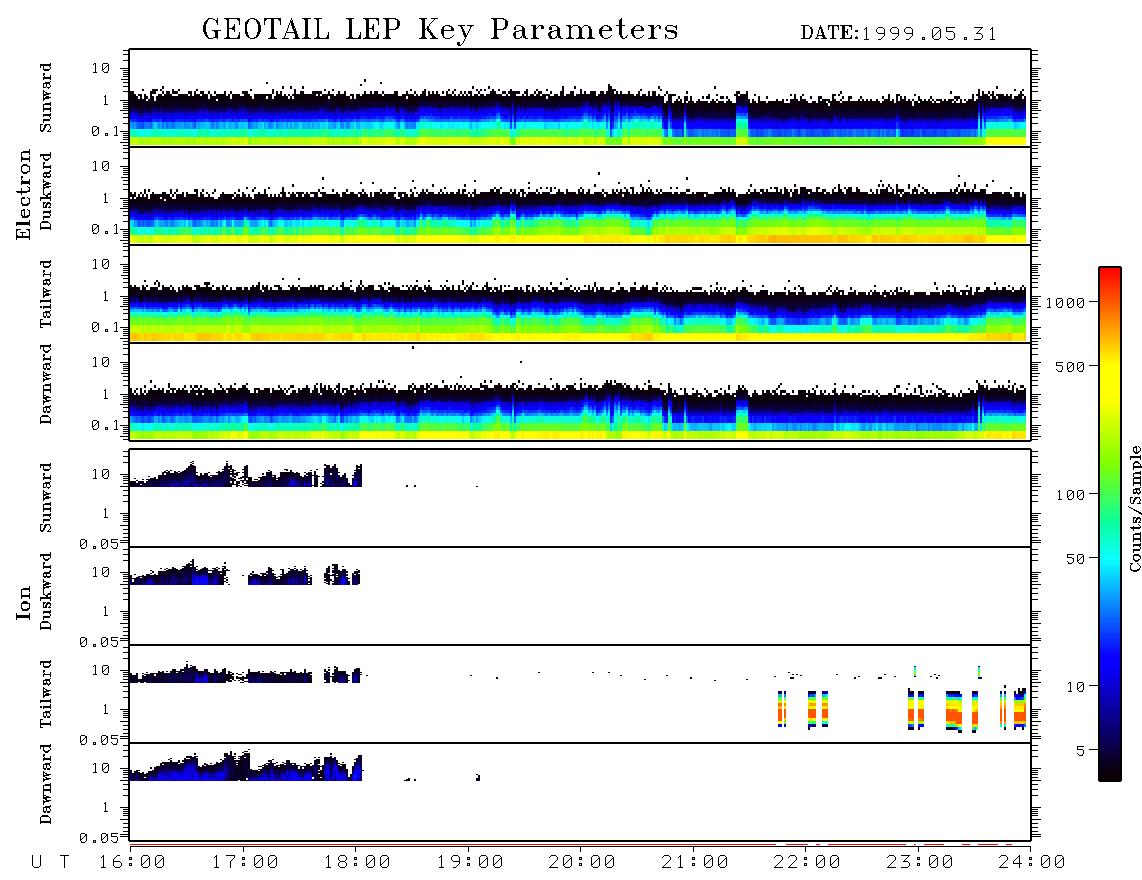Click the "0.1" tick on Electron Dawnward axis
The width and height of the screenshot is (1142, 880).
point(105,425)
